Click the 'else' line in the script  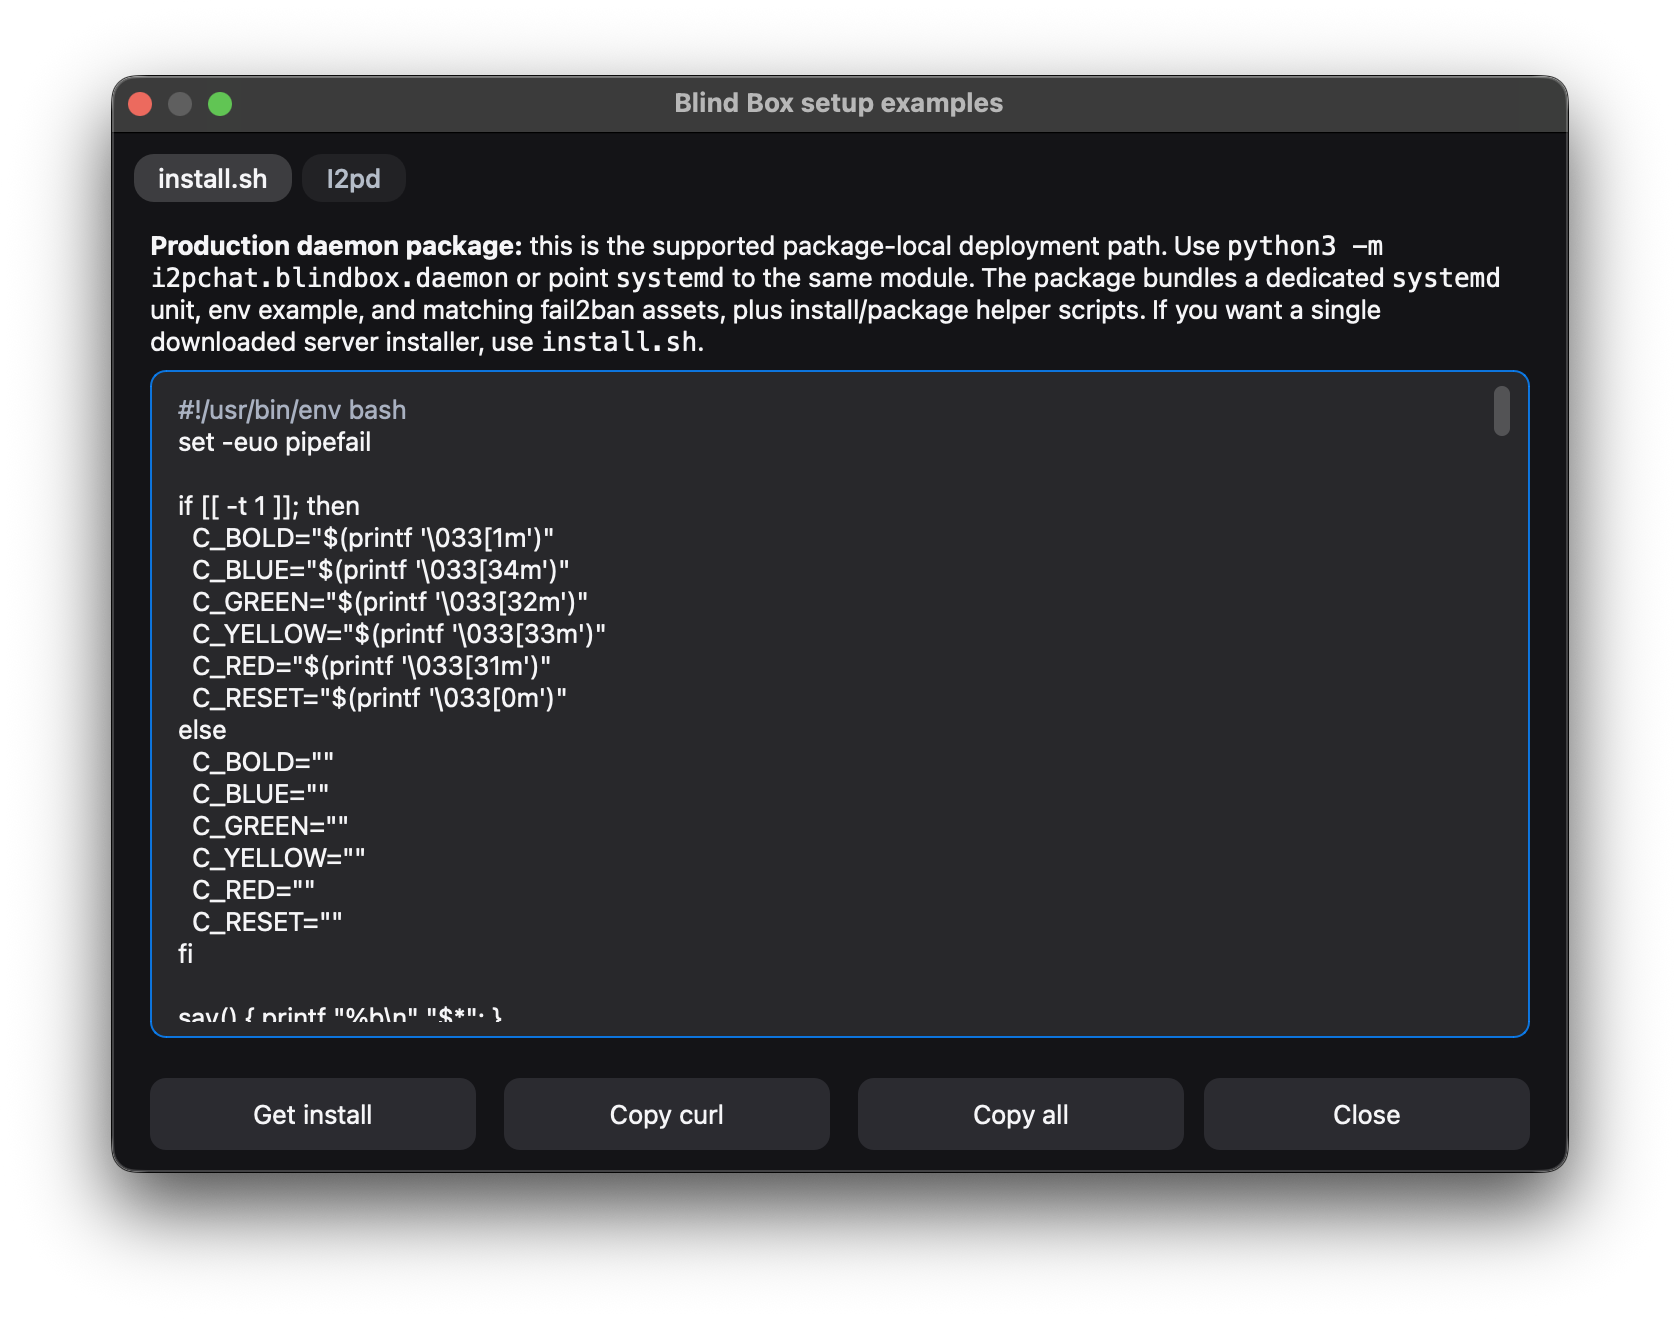202,730
